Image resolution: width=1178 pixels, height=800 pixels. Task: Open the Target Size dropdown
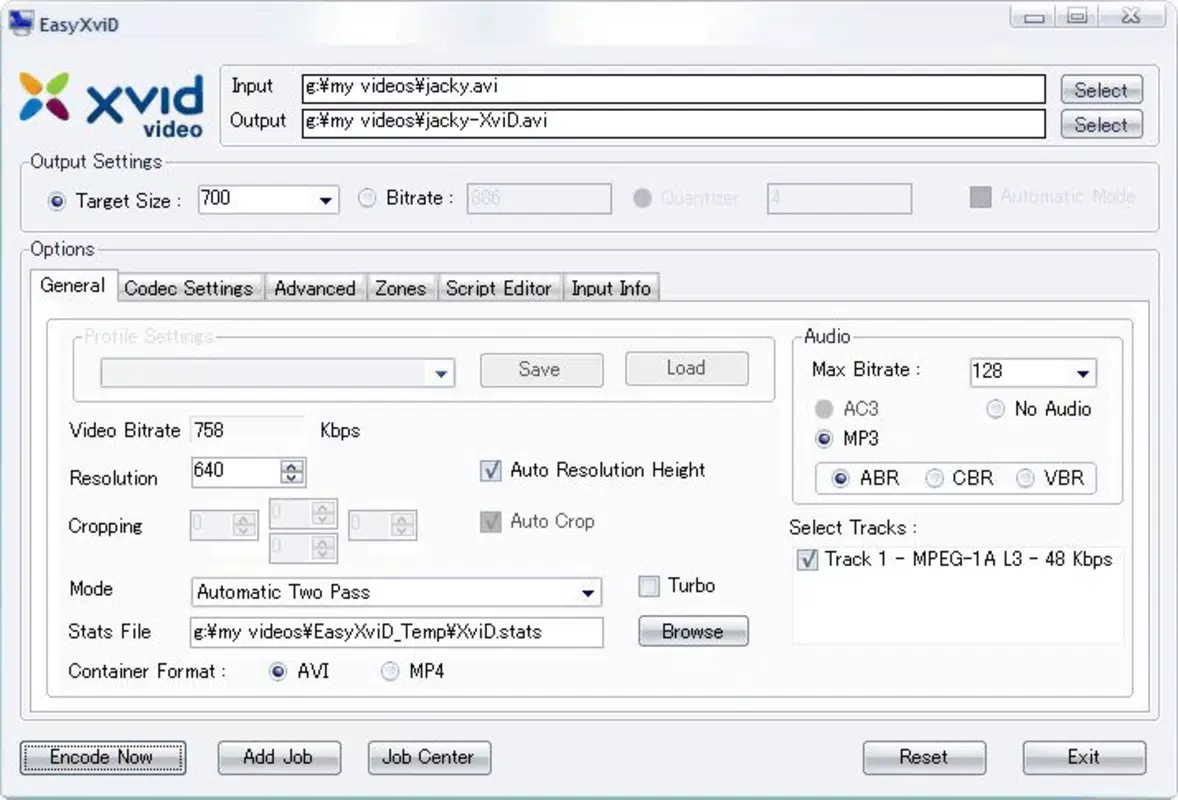(325, 201)
